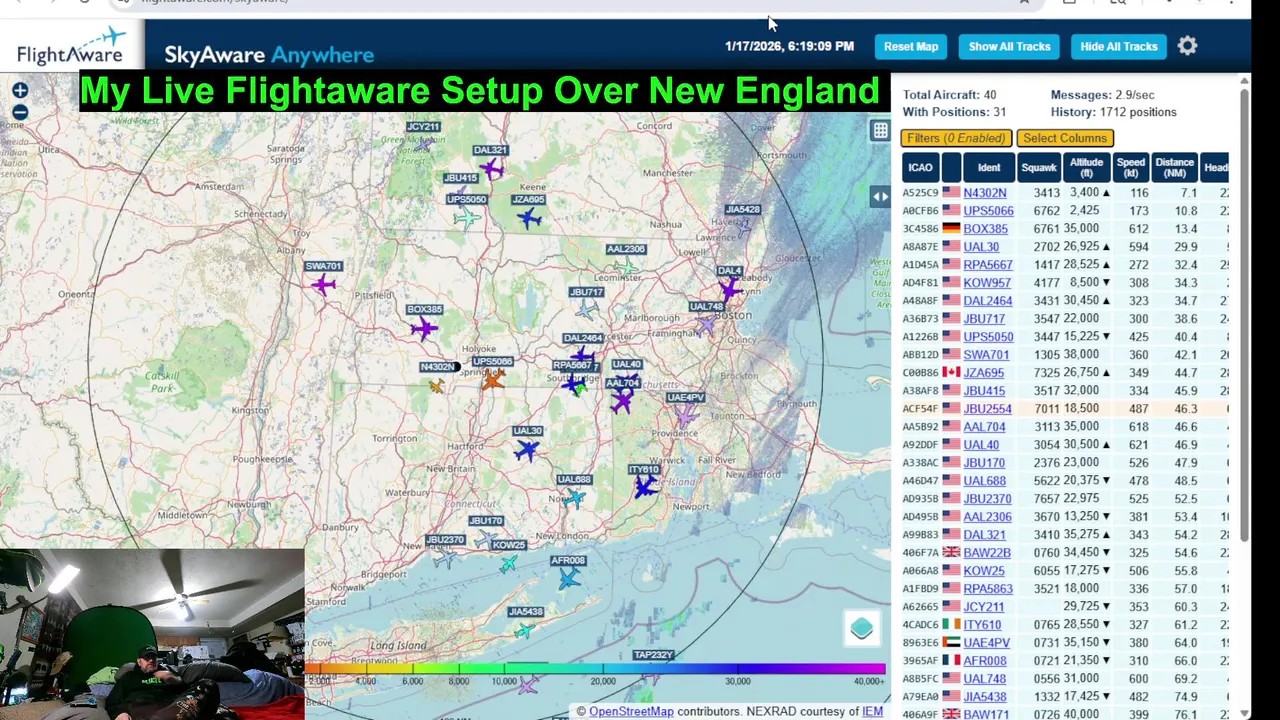Viewport: 1280px width, 720px height.
Task: Select aircraft DAL4 near Boston
Action: [x=729, y=289]
